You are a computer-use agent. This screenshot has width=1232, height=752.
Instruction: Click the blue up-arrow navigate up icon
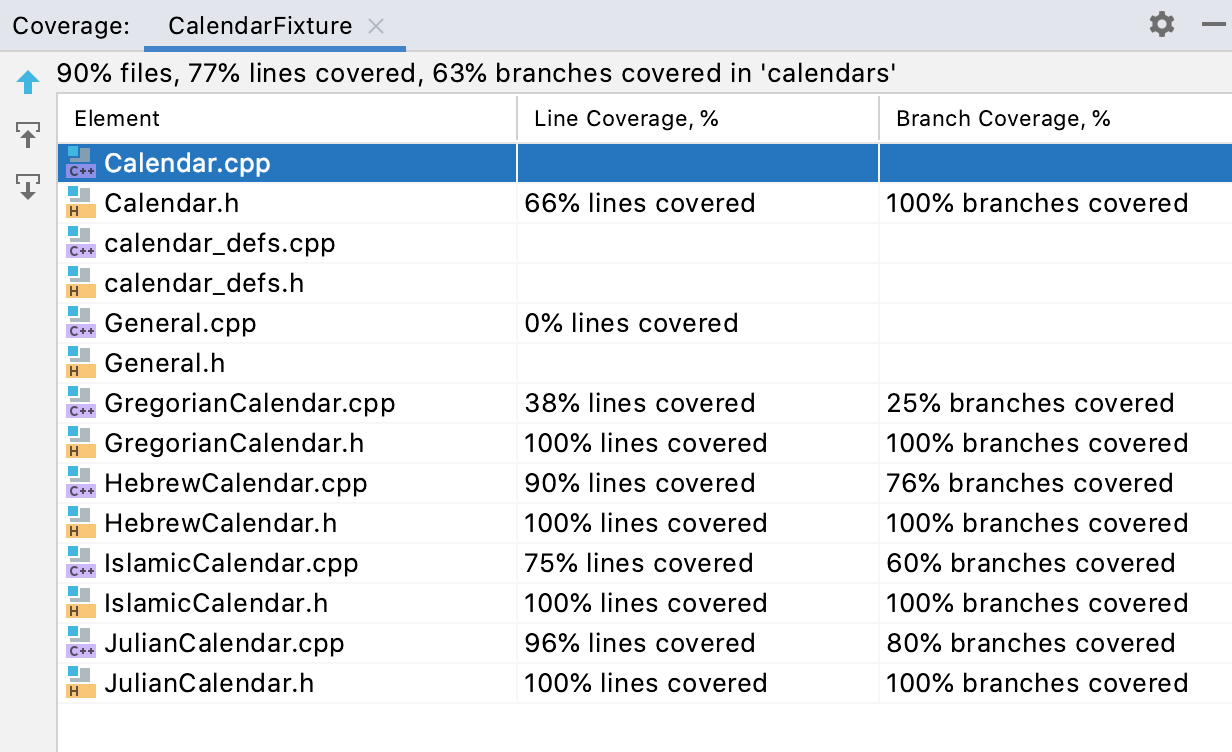pyautogui.click(x=28, y=82)
